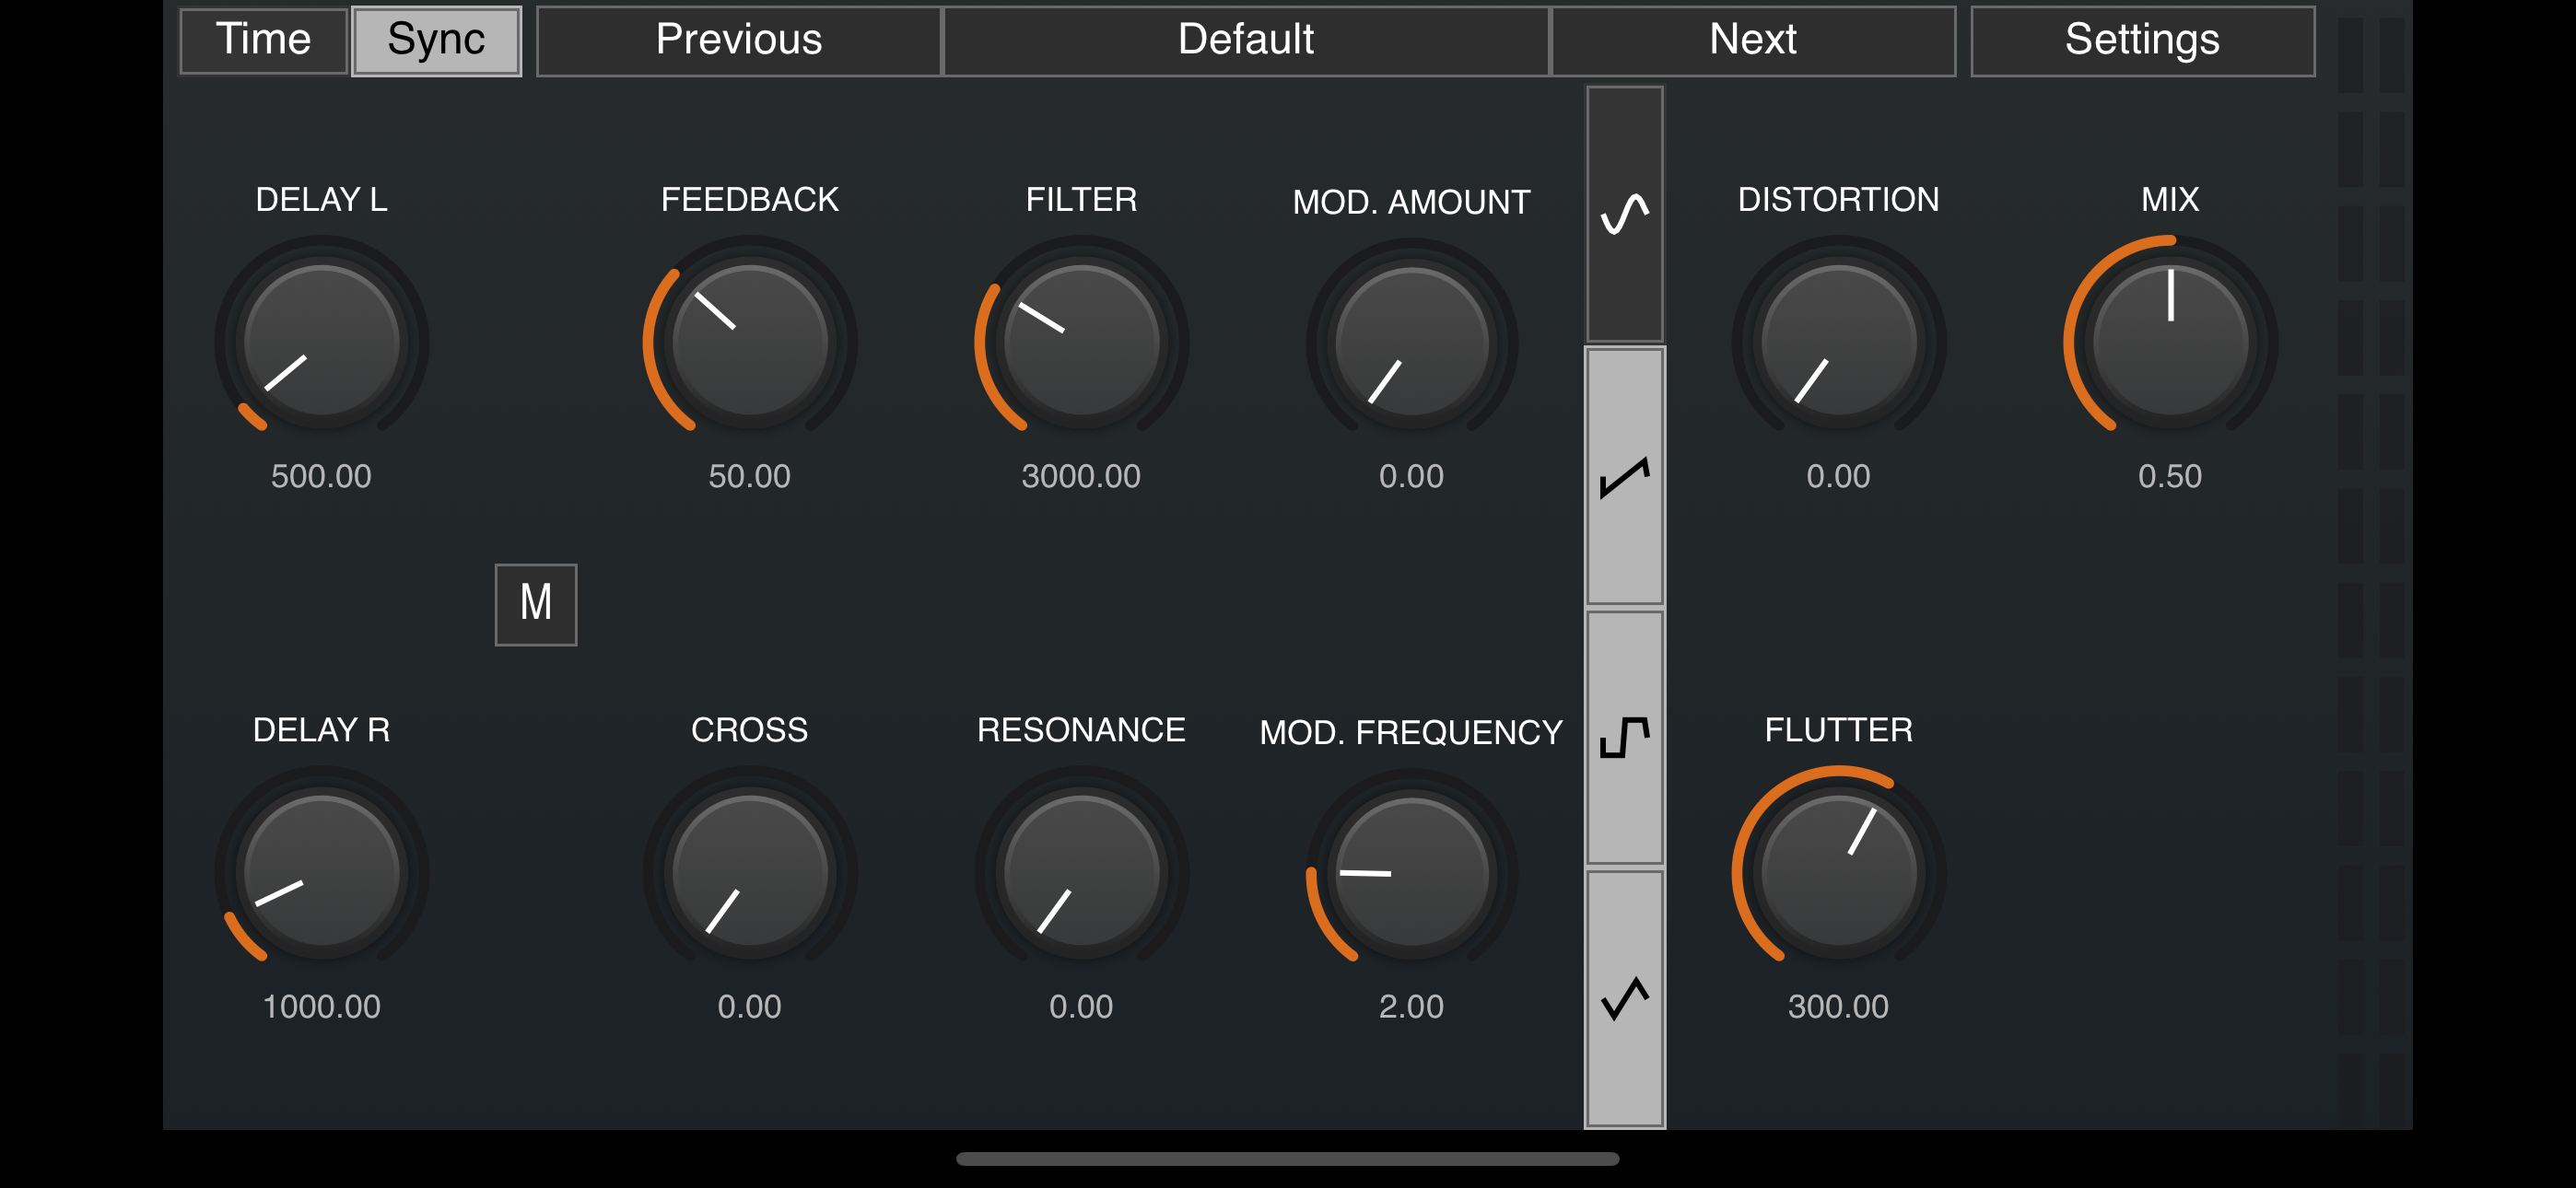Click the MOD. AMOUNT knob
The height and width of the screenshot is (1188, 2576).
[x=1412, y=342]
